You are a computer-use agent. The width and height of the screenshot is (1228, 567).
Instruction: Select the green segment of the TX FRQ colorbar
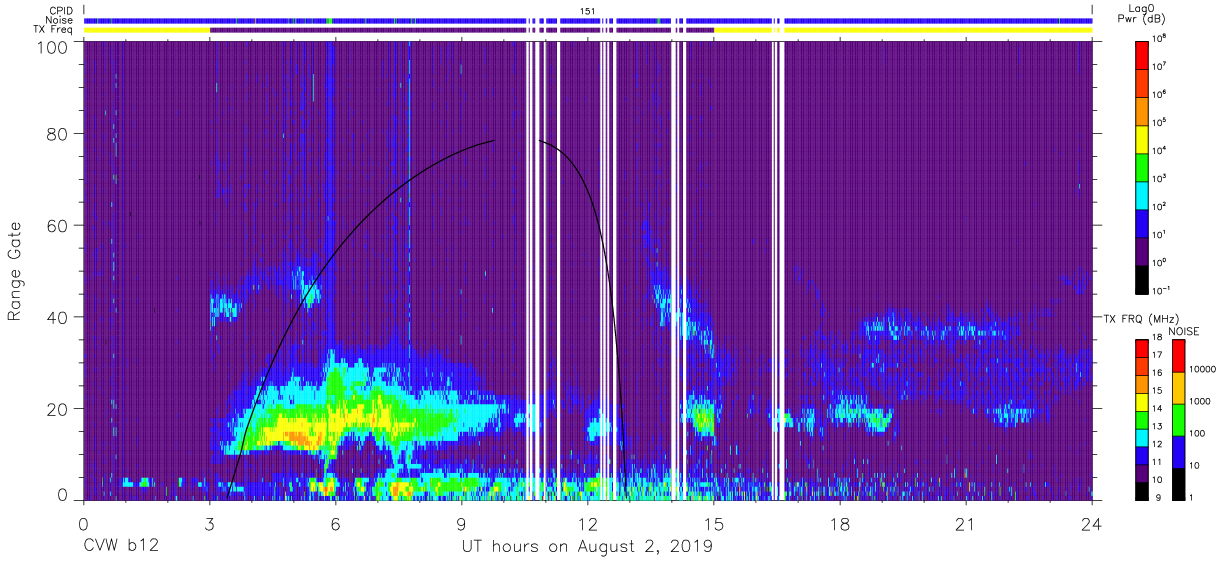coord(1143,420)
